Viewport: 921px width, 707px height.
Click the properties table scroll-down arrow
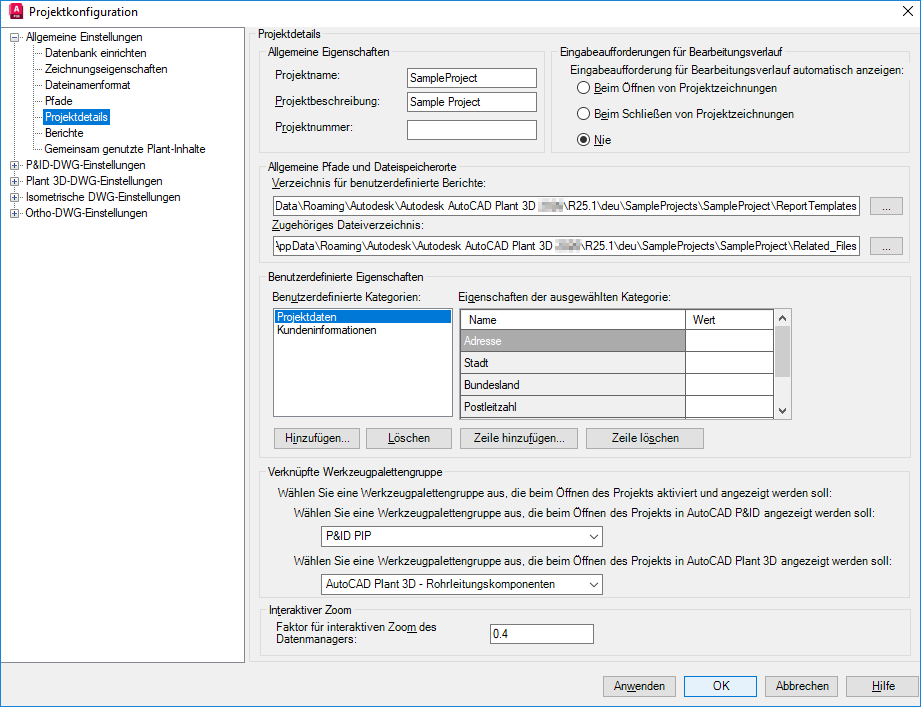pos(782,411)
